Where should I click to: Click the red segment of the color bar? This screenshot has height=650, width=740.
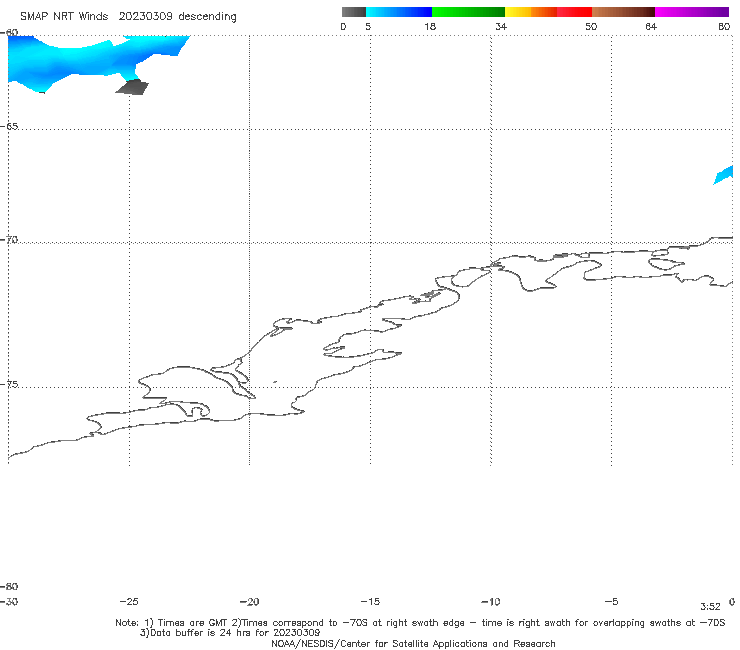[x=574, y=12]
